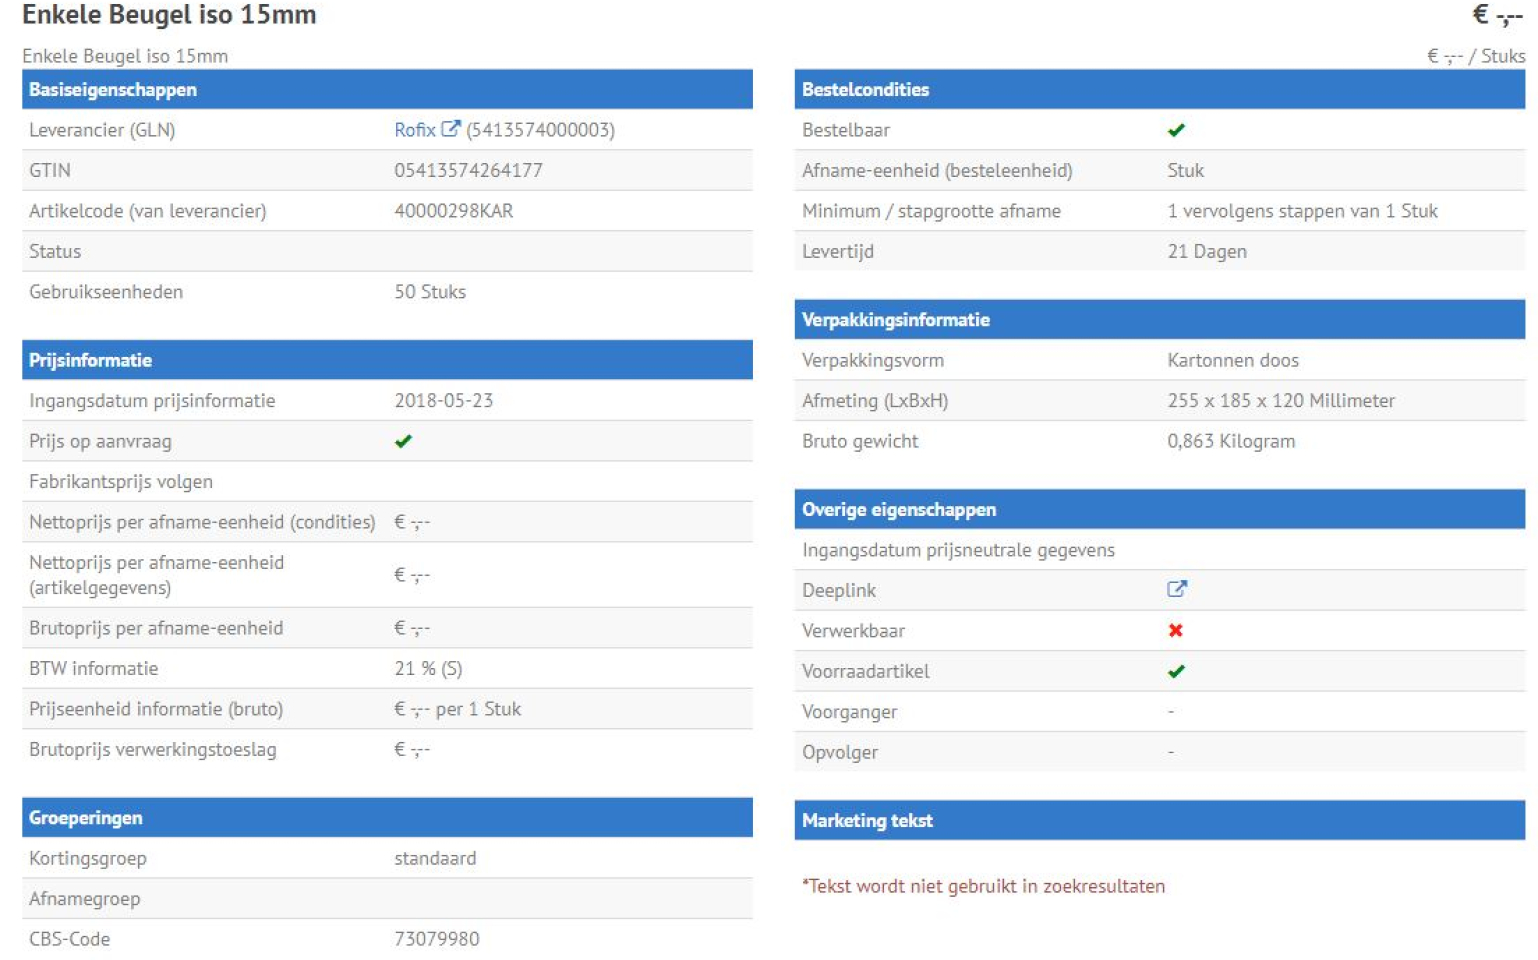Click the green checkmark for Voorraadartikel

[1176, 671]
